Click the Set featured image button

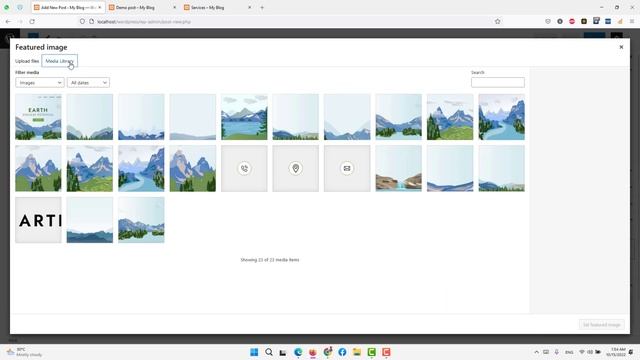pos(601,324)
